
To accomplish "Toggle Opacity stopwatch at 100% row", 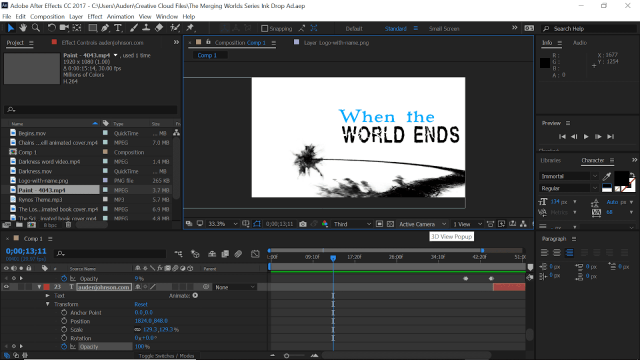I will 64,347.
